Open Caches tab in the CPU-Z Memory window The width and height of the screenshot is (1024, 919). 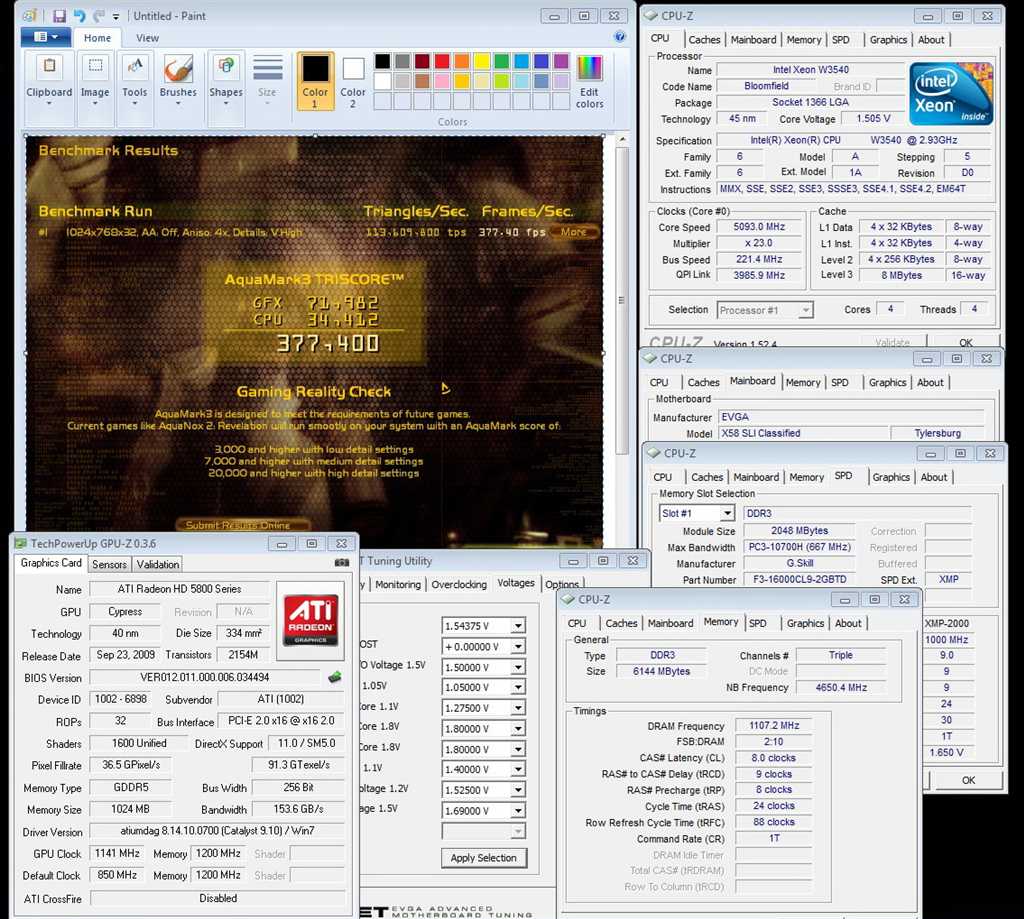(x=621, y=623)
